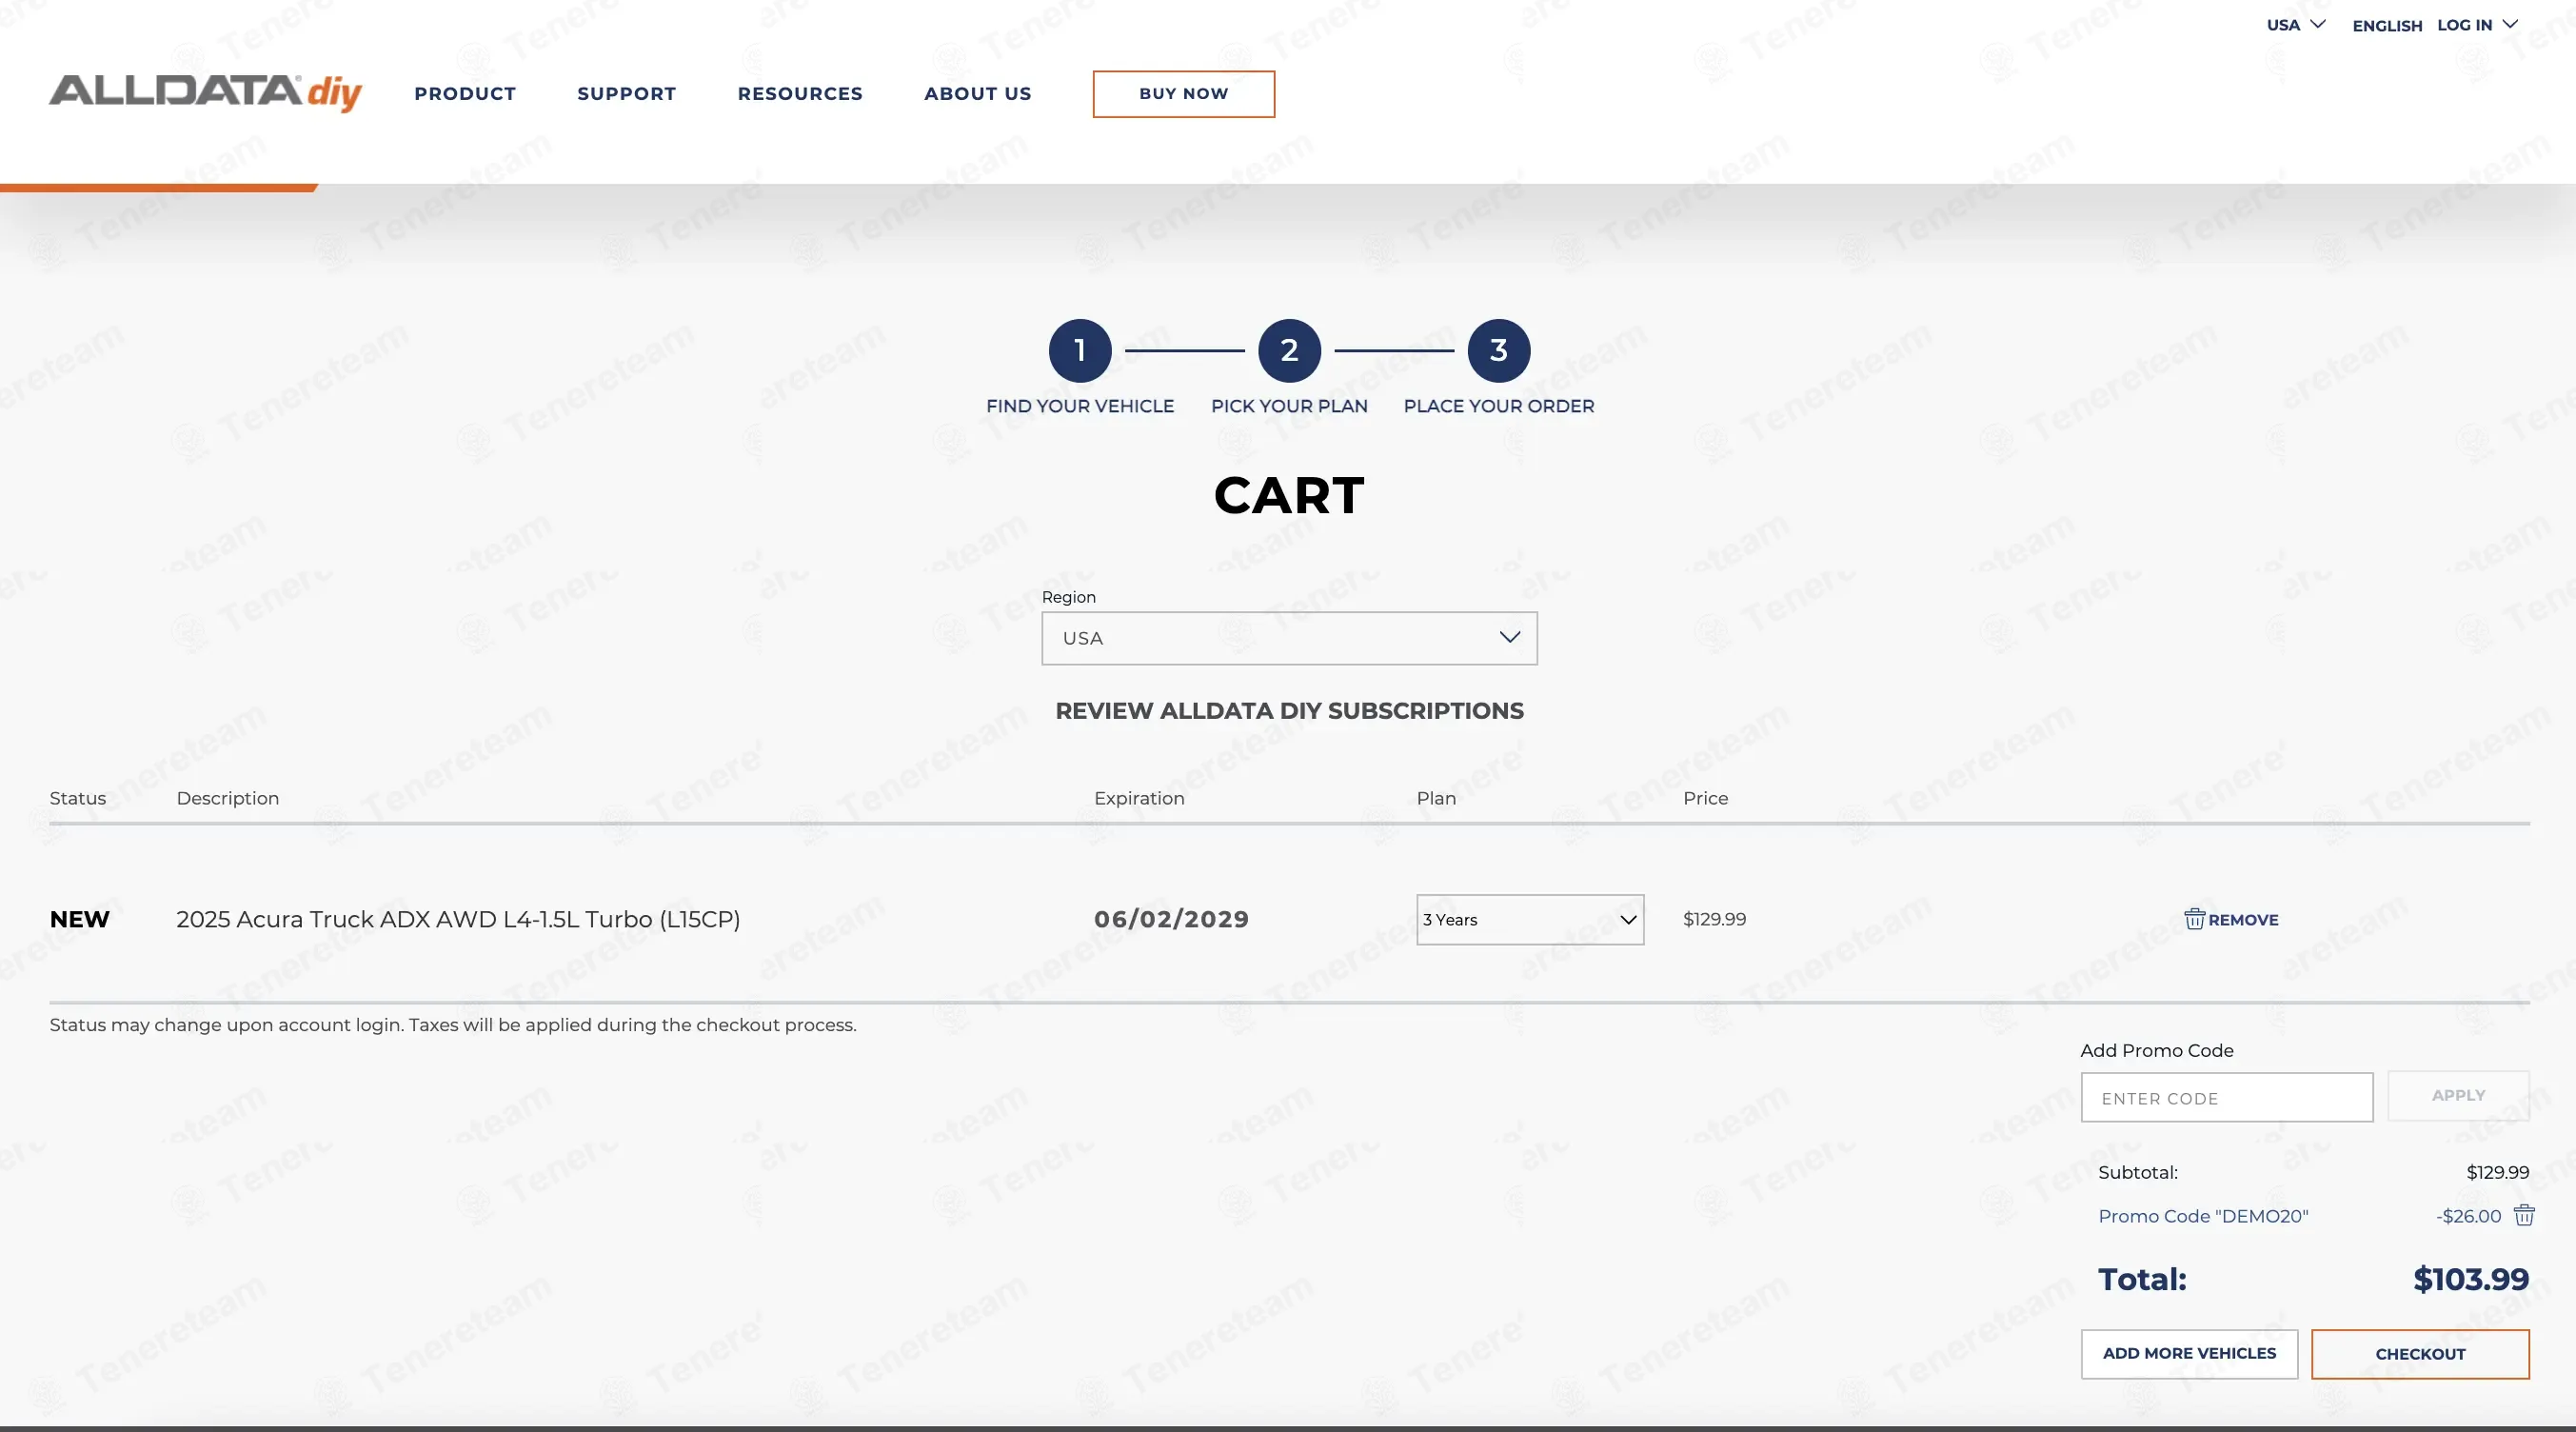Open the Region dropdown showing USA
Image resolution: width=2576 pixels, height=1432 pixels.
click(1289, 638)
